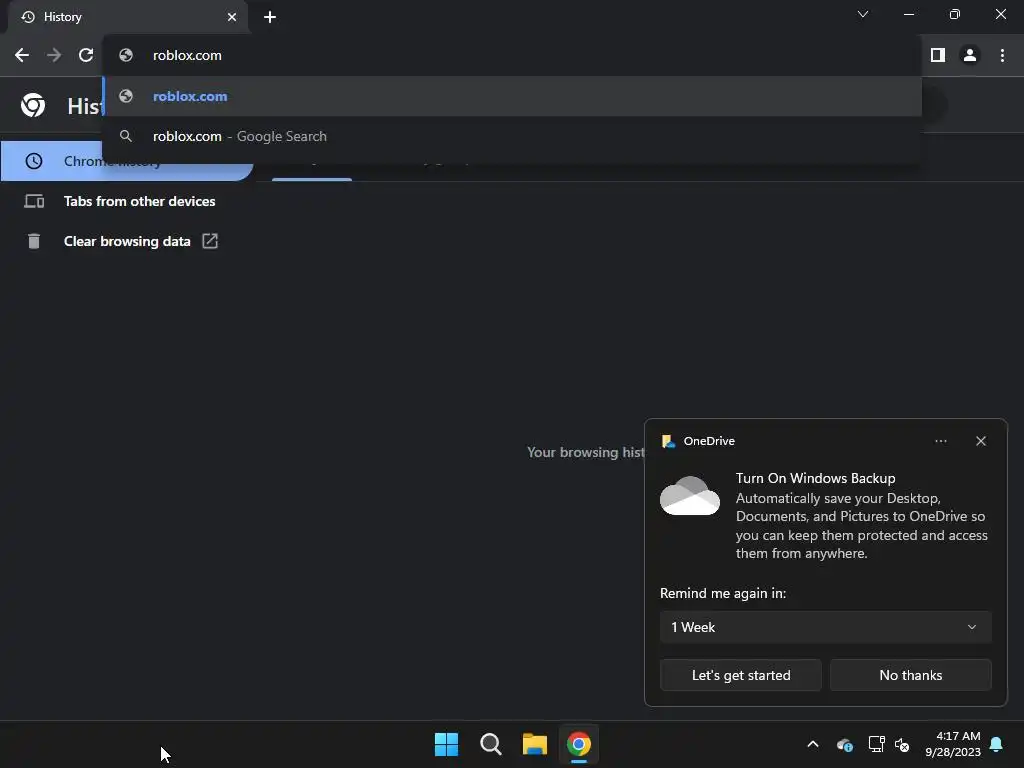Image resolution: width=1024 pixels, height=768 pixels.
Task: Click the external link icon after Clear browsing data
Action: pos(210,241)
